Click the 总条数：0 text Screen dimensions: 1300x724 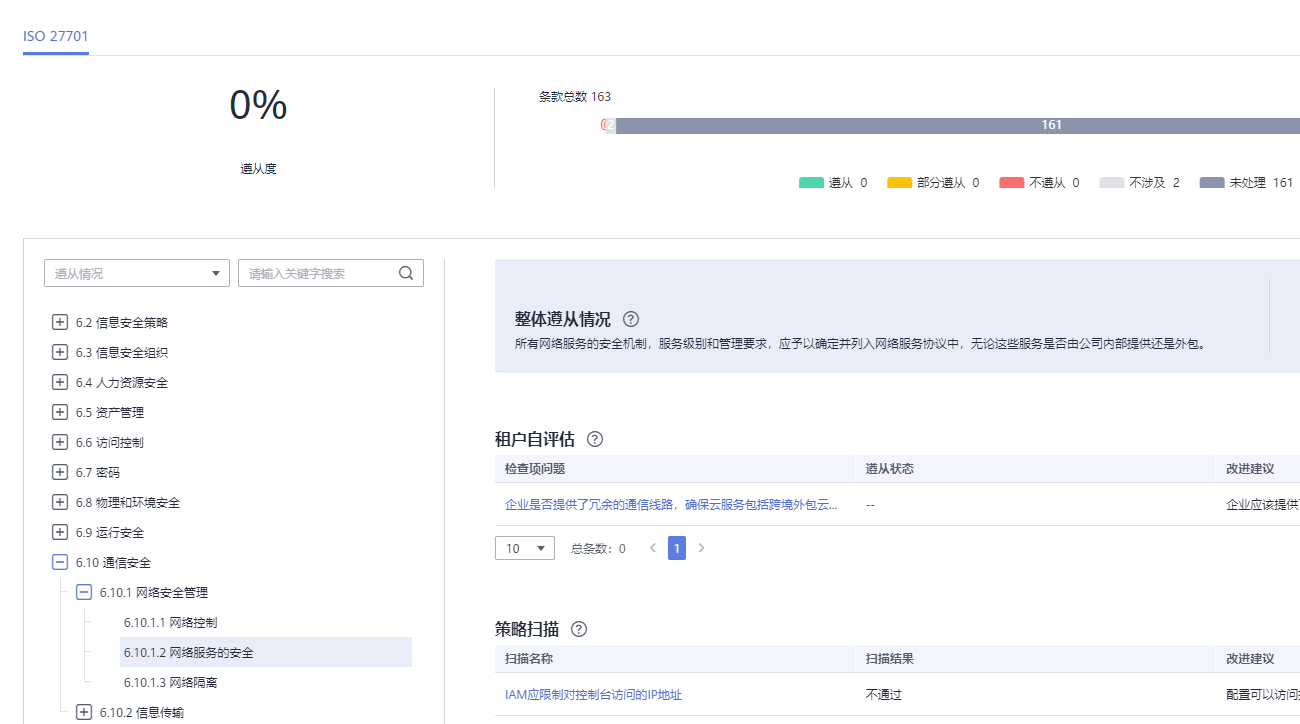tap(598, 548)
